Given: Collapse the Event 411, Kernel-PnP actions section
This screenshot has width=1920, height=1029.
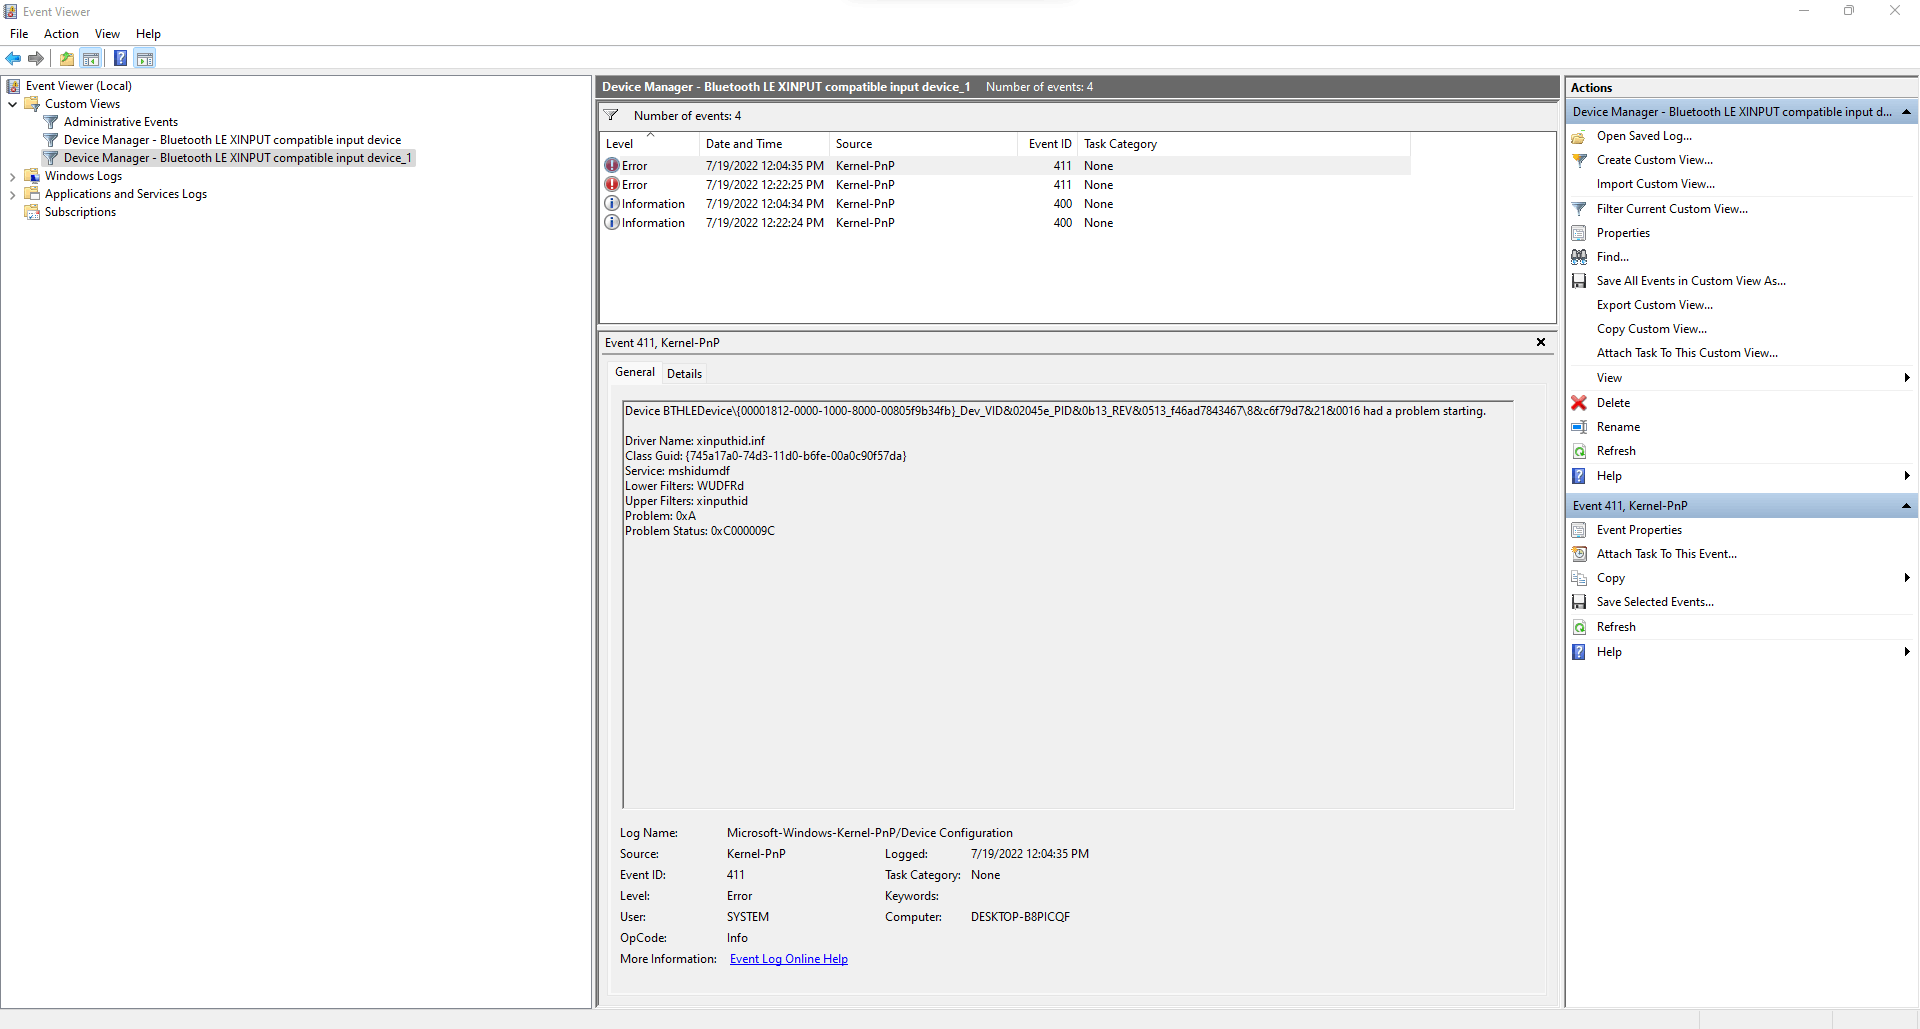Looking at the screenshot, I should click(1906, 506).
